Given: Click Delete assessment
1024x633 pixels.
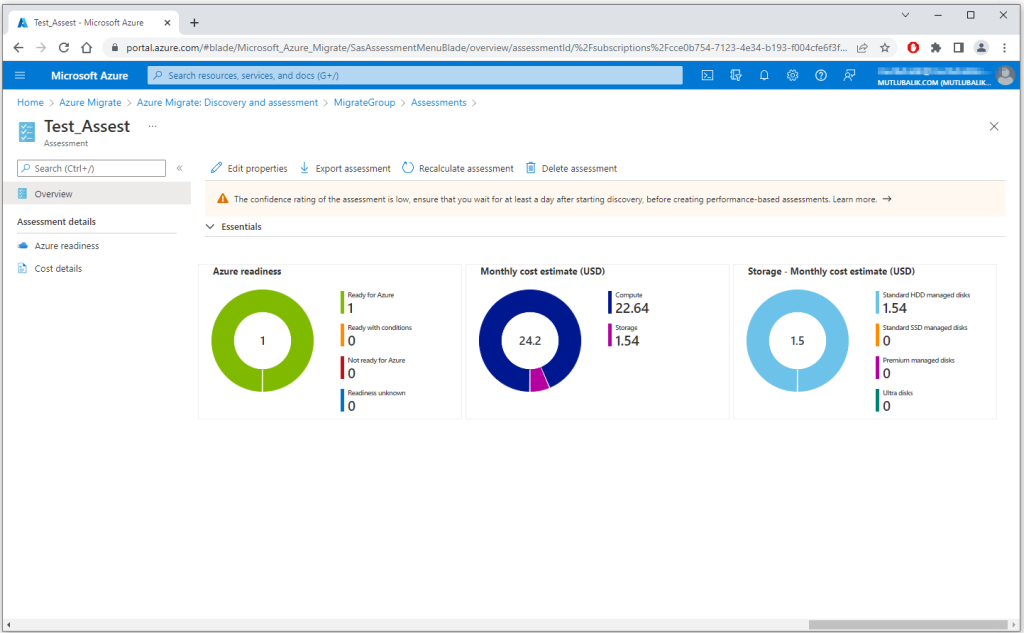Looking at the screenshot, I should point(571,169).
